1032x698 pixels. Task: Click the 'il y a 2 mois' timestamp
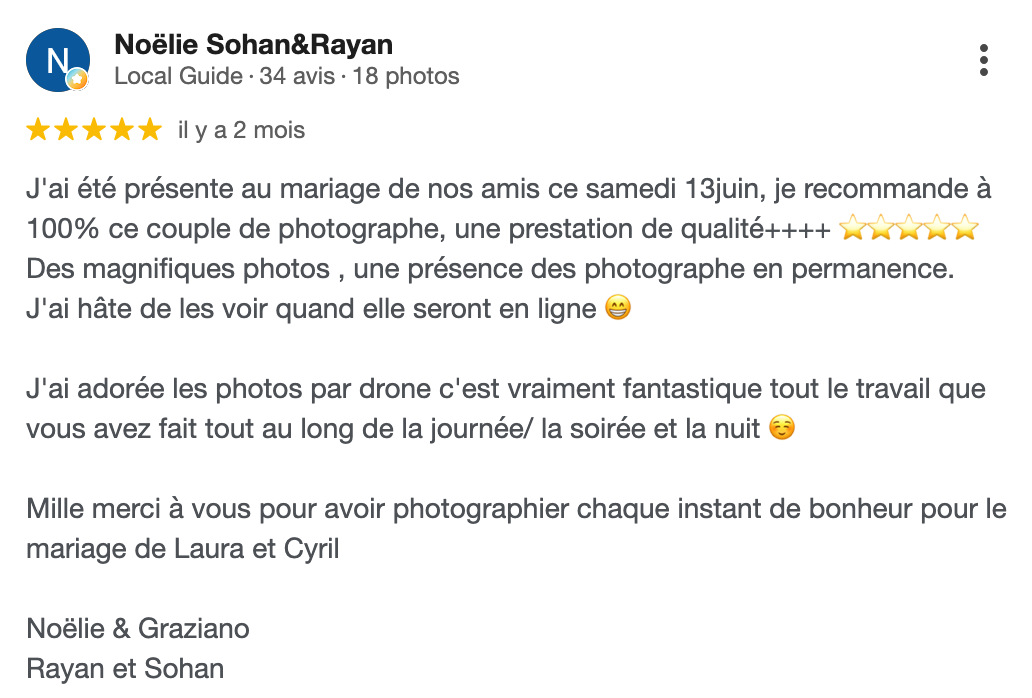coord(241,130)
